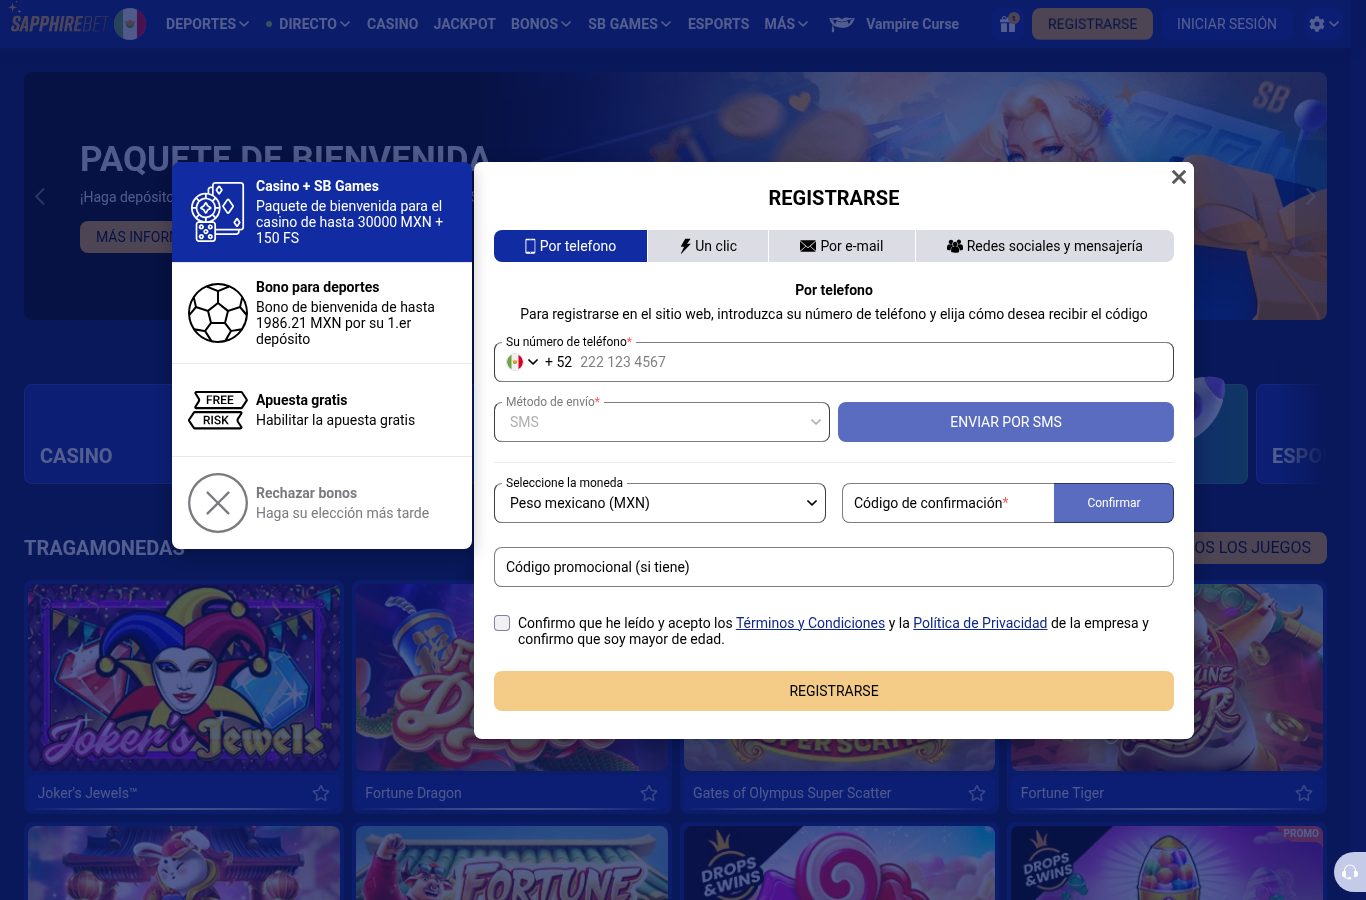Image resolution: width=1366 pixels, height=900 pixels.
Task: Switch to the Por telefono tab
Action: pyautogui.click(x=570, y=246)
